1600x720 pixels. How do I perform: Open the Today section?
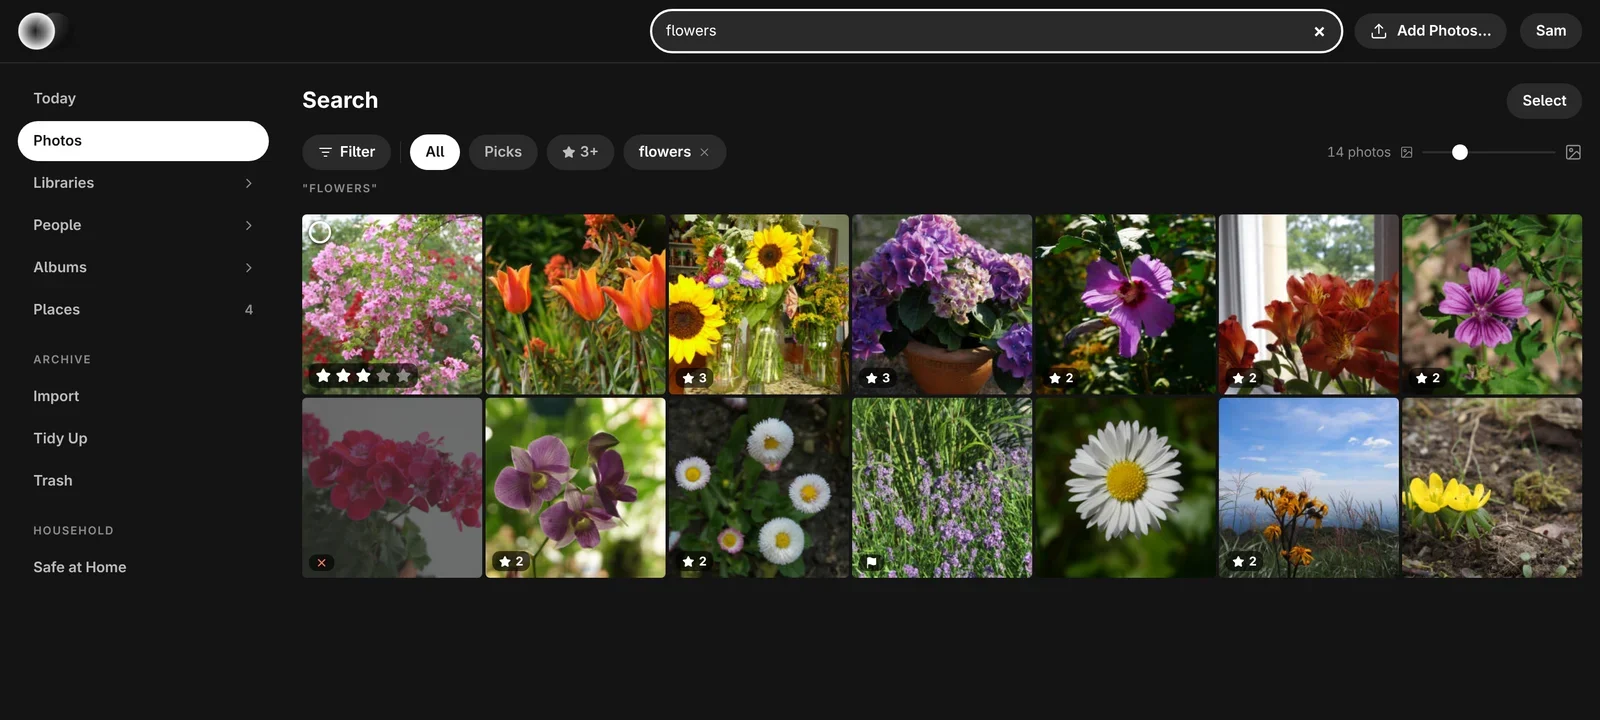click(143, 98)
